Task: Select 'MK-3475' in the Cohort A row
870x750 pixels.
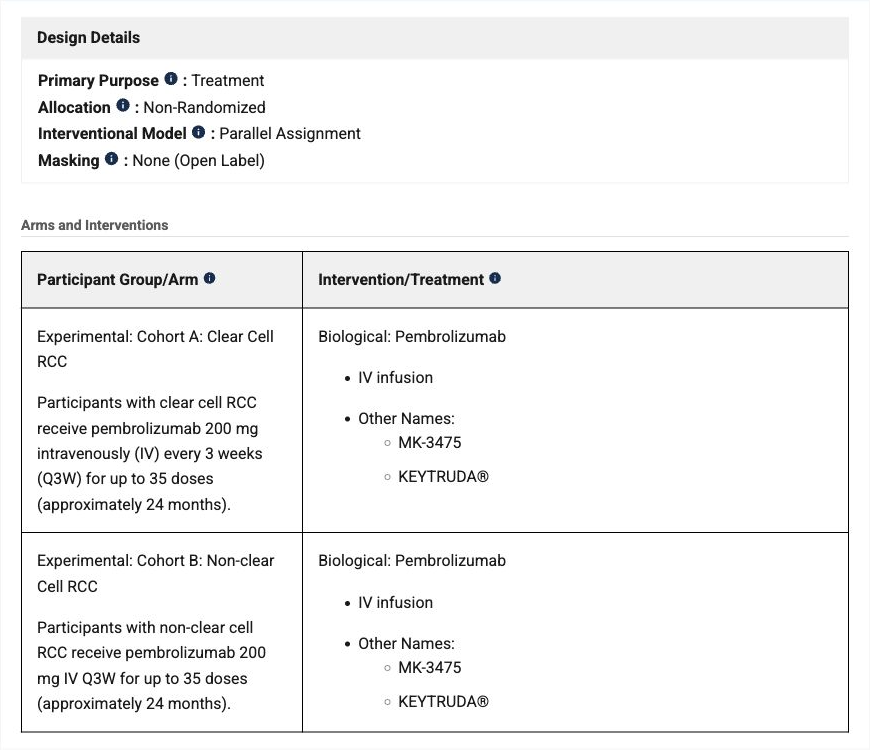Action: [x=429, y=443]
